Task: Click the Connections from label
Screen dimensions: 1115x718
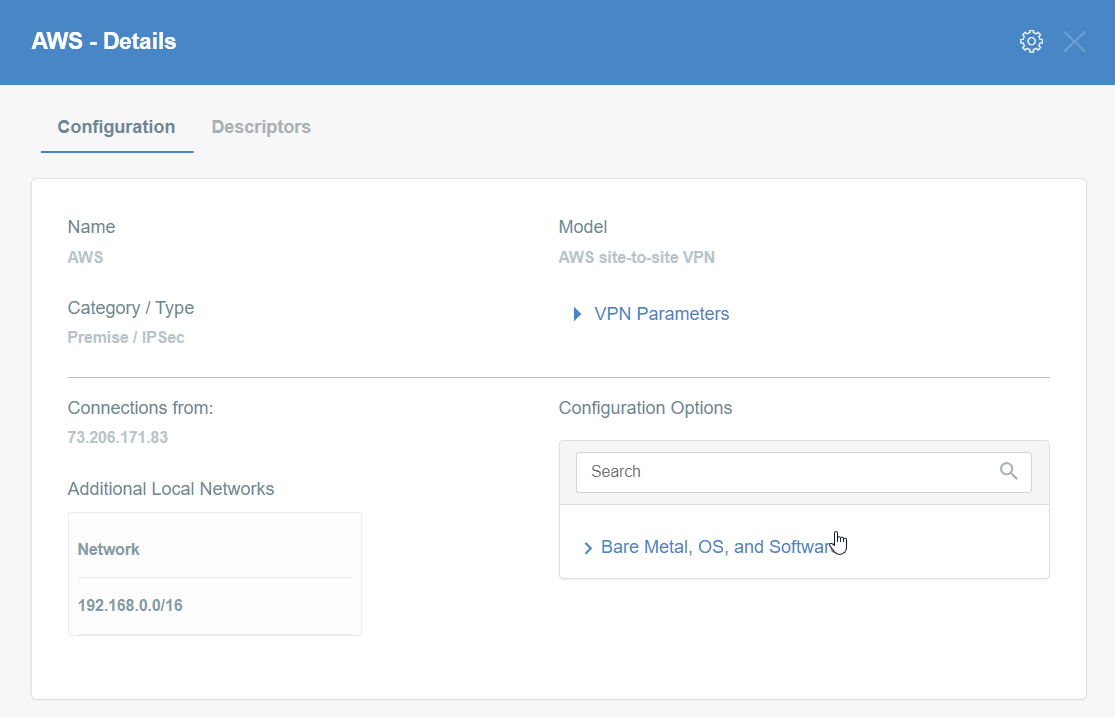Action: pos(140,408)
